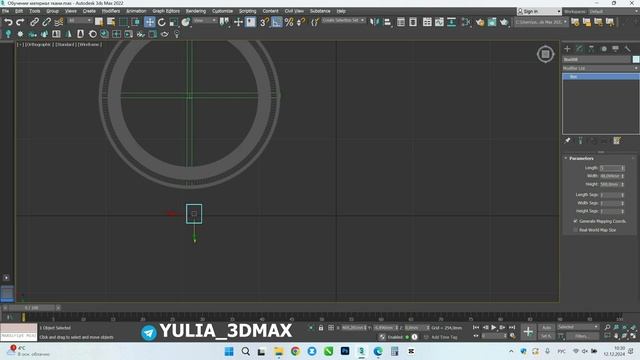Open the Scripting menu
The image size is (640, 360).
tap(247, 11)
